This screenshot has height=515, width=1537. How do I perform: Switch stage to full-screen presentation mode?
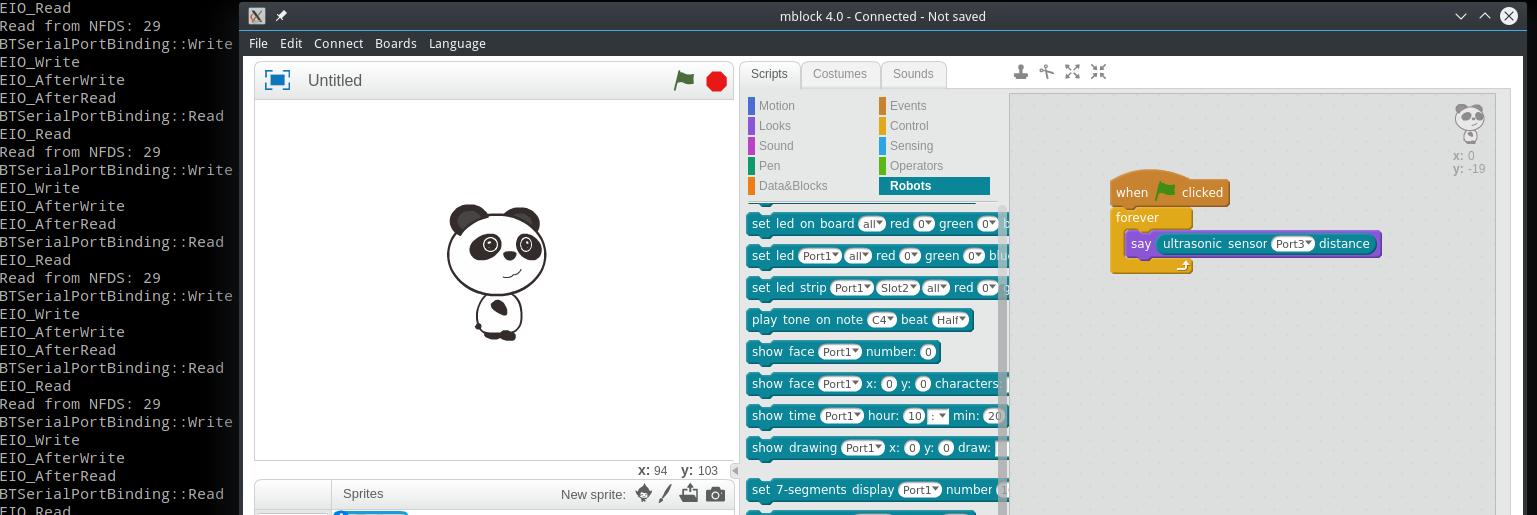[277, 80]
